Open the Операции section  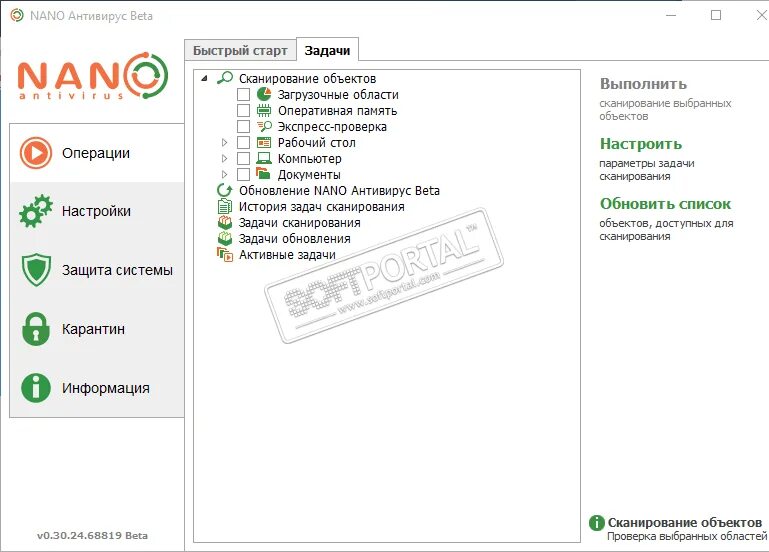coord(97,153)
